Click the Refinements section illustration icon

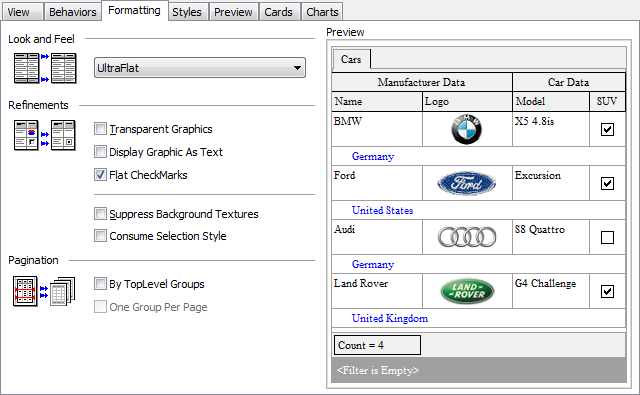(x=44, y=135)
